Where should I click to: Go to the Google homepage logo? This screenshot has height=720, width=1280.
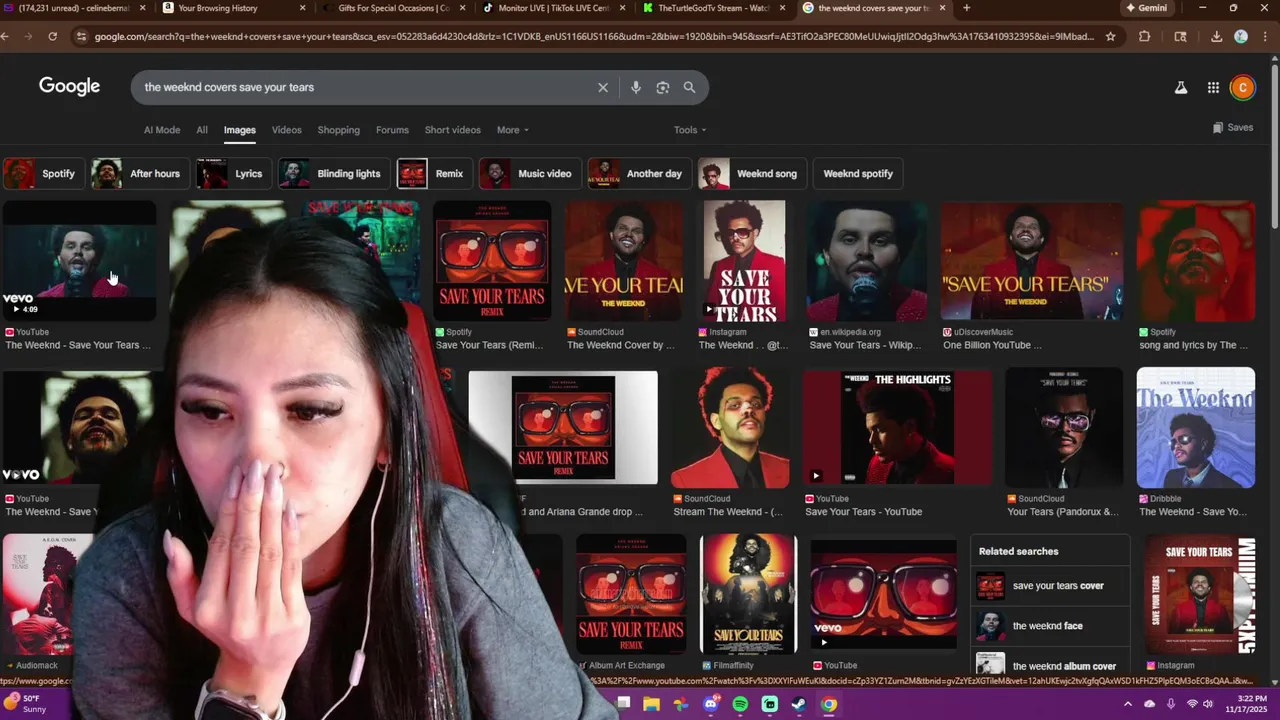pos(69,87)
